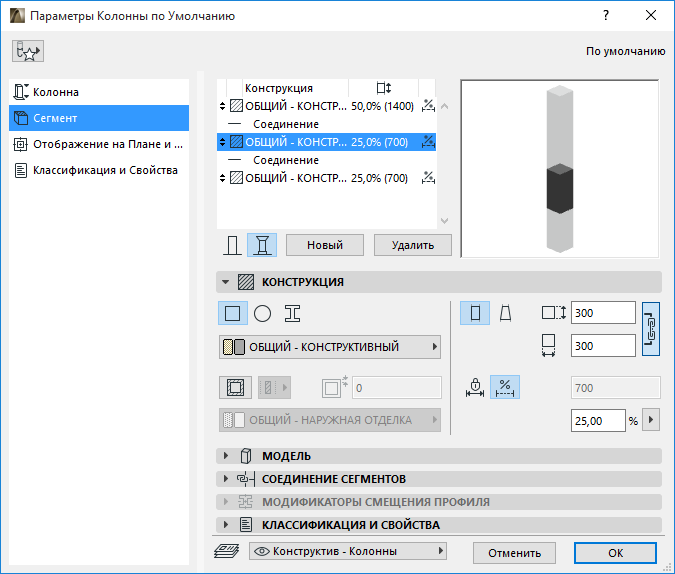Select highlighted segment row 25,0% (700)
675x574 pixels.
(326, 142)
